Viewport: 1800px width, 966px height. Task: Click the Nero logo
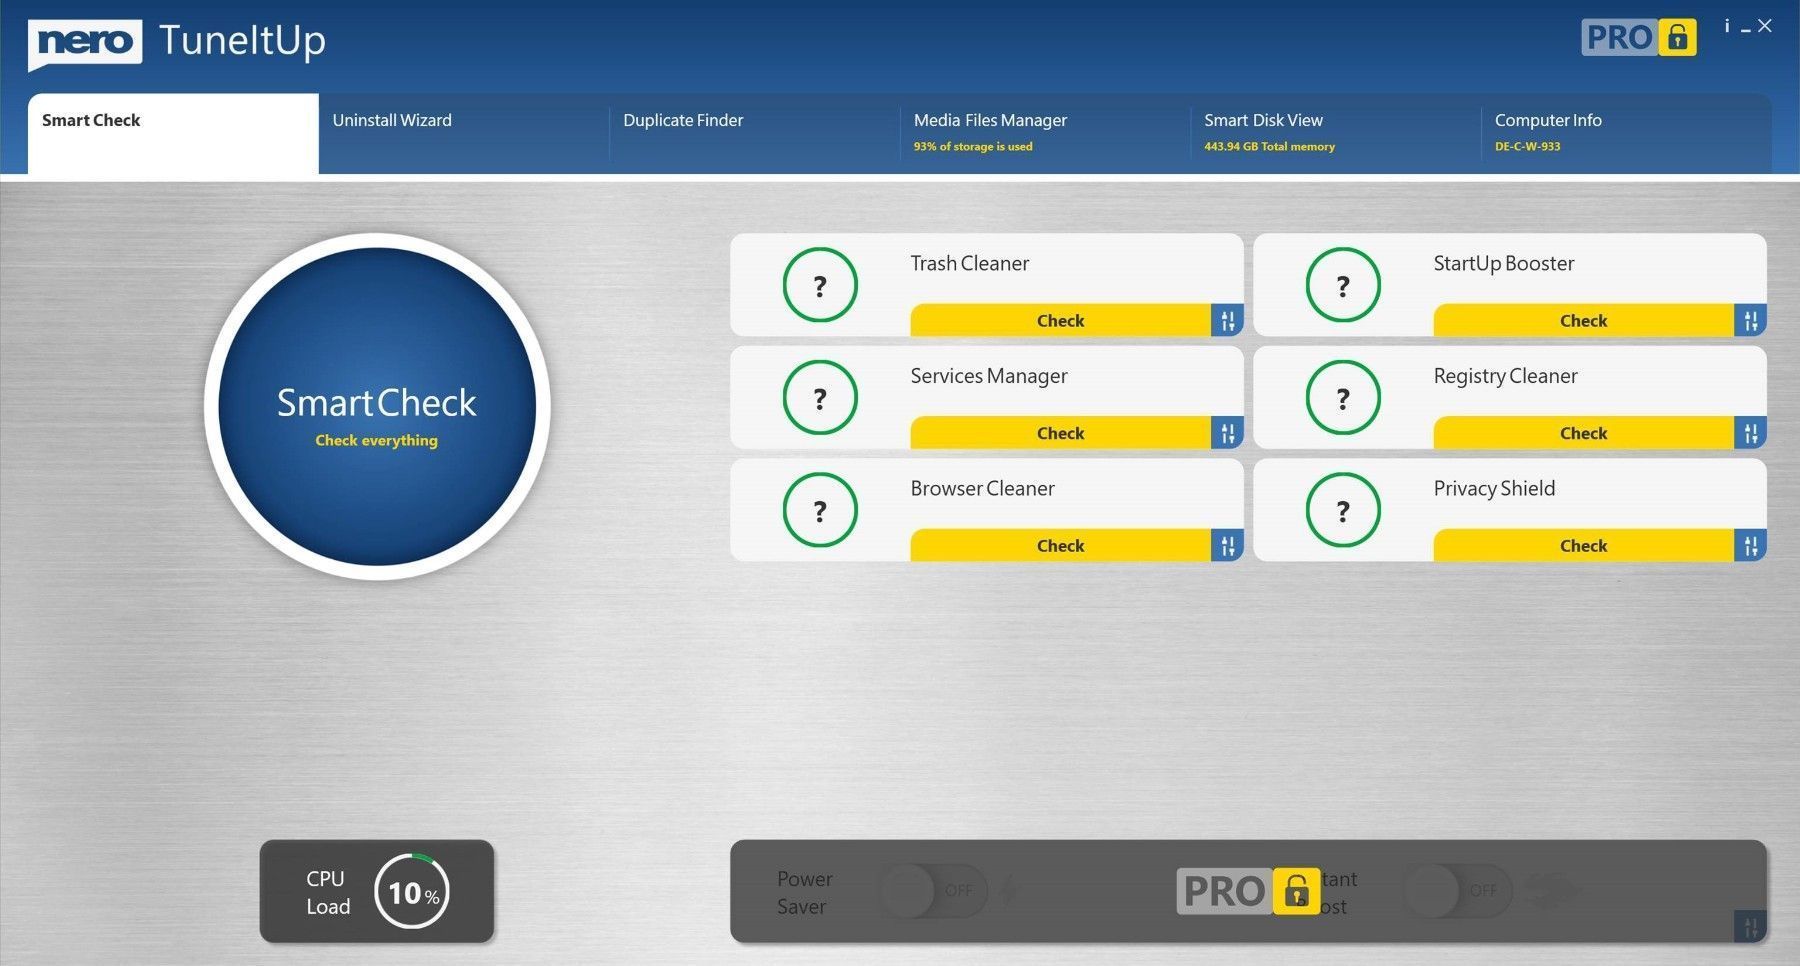pos(85,43)
